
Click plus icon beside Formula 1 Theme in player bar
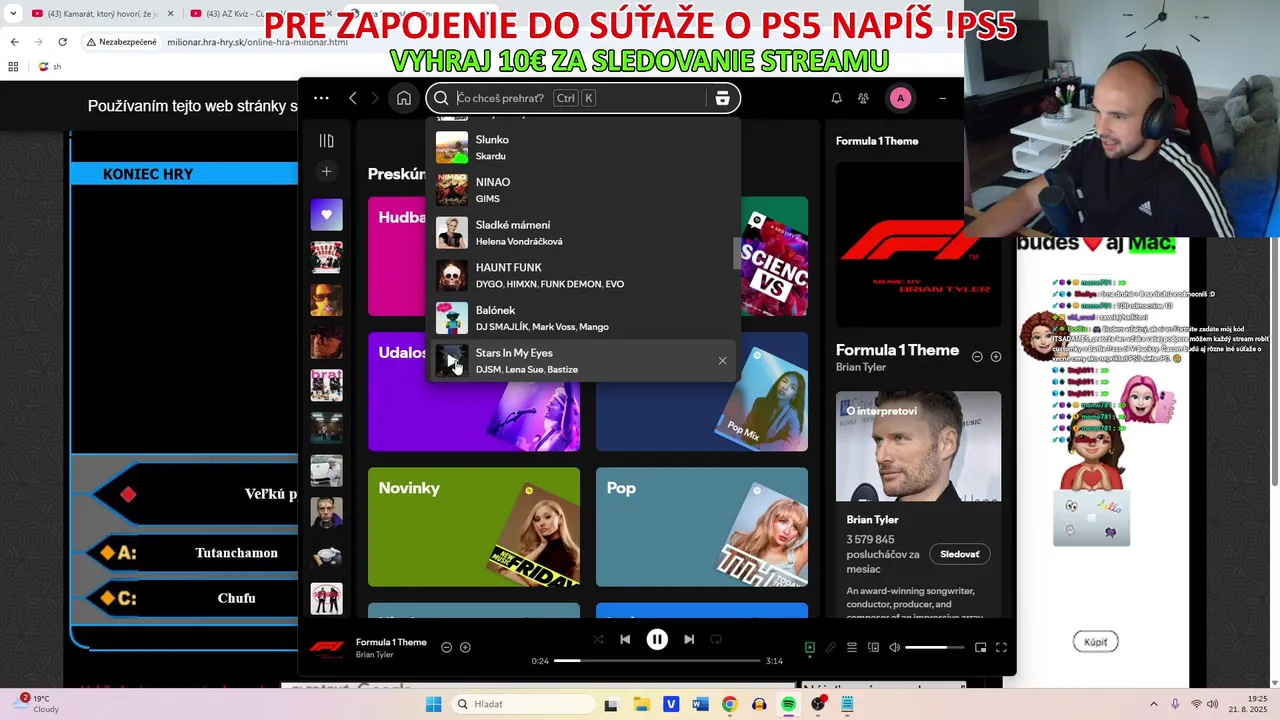point(465,647)
